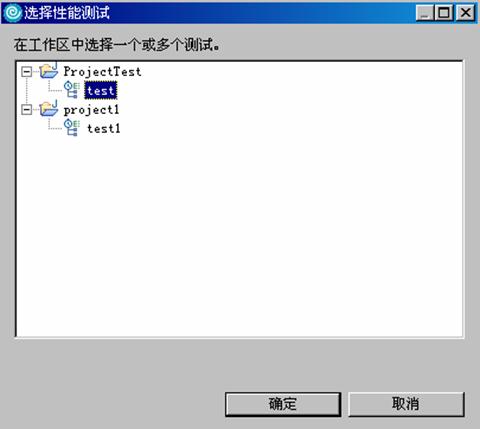Click the swirl application icon in title bar
Image resolution: width=480 pixels, height=429 pixels.
tap(13, 13)
